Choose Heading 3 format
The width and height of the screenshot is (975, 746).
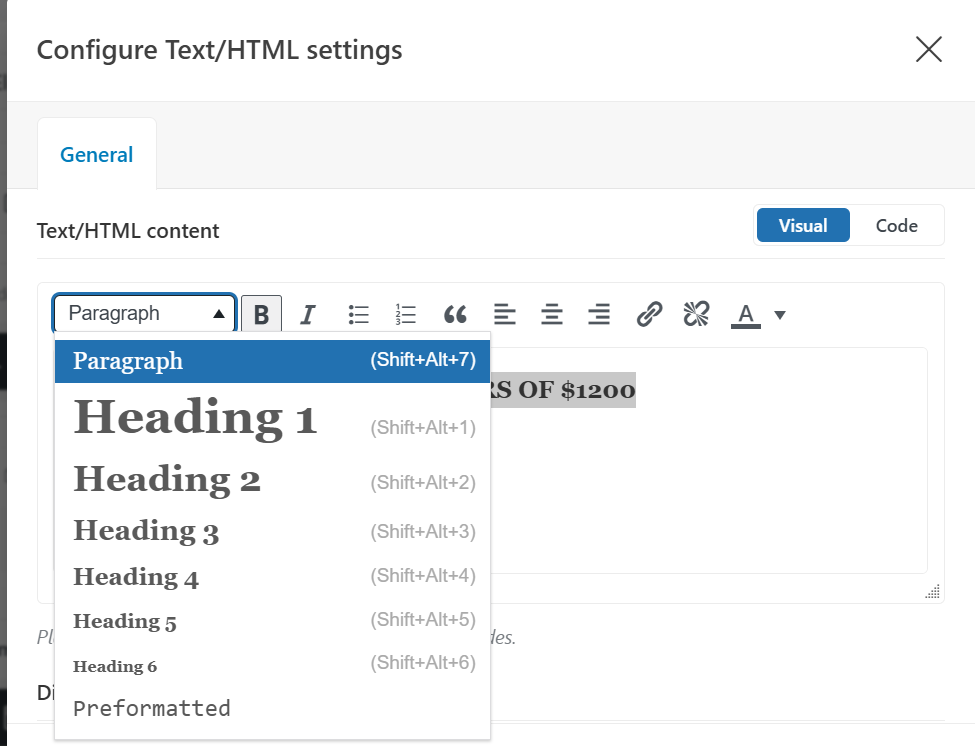[272, 531]
